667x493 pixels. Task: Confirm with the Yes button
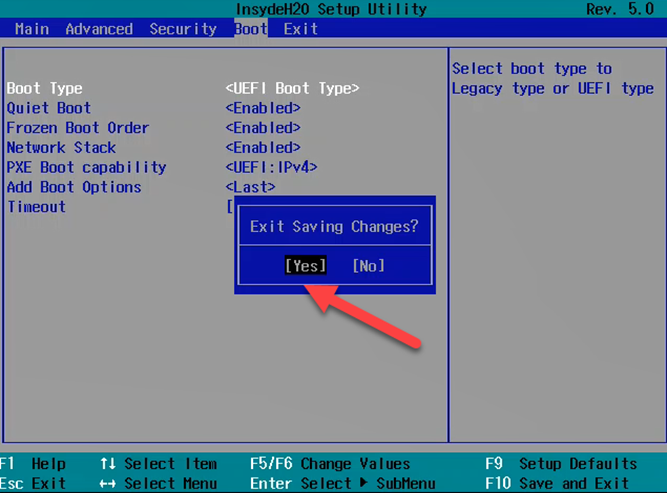305,265
